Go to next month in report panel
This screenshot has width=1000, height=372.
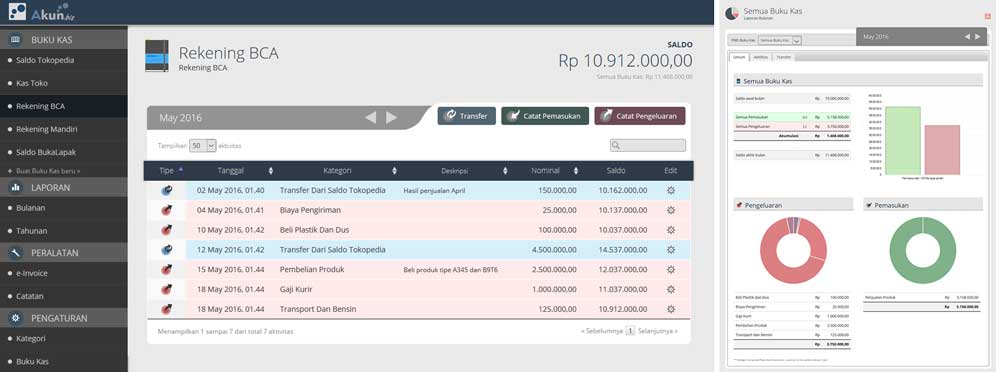pyautogui.click(x=978, y=37)
